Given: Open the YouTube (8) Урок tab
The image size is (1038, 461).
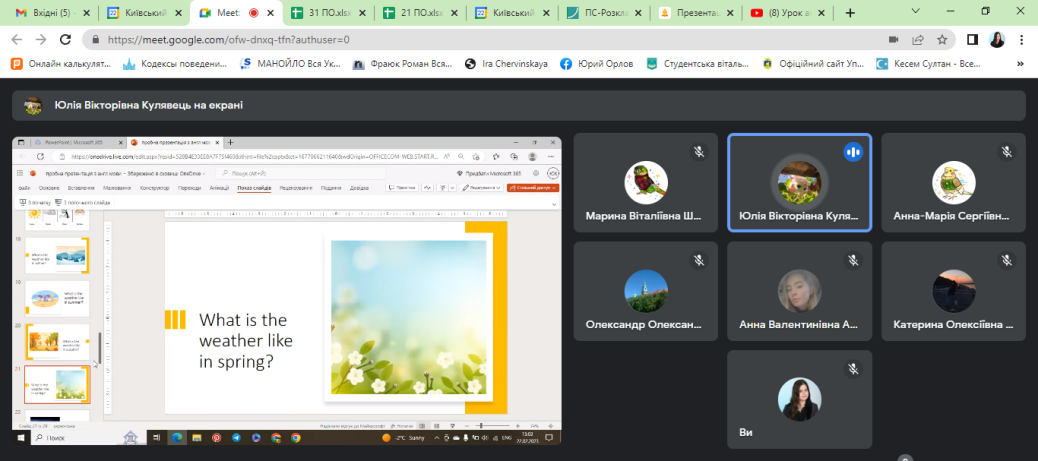Looking at the screenshot, I should (x=788, y=13).
